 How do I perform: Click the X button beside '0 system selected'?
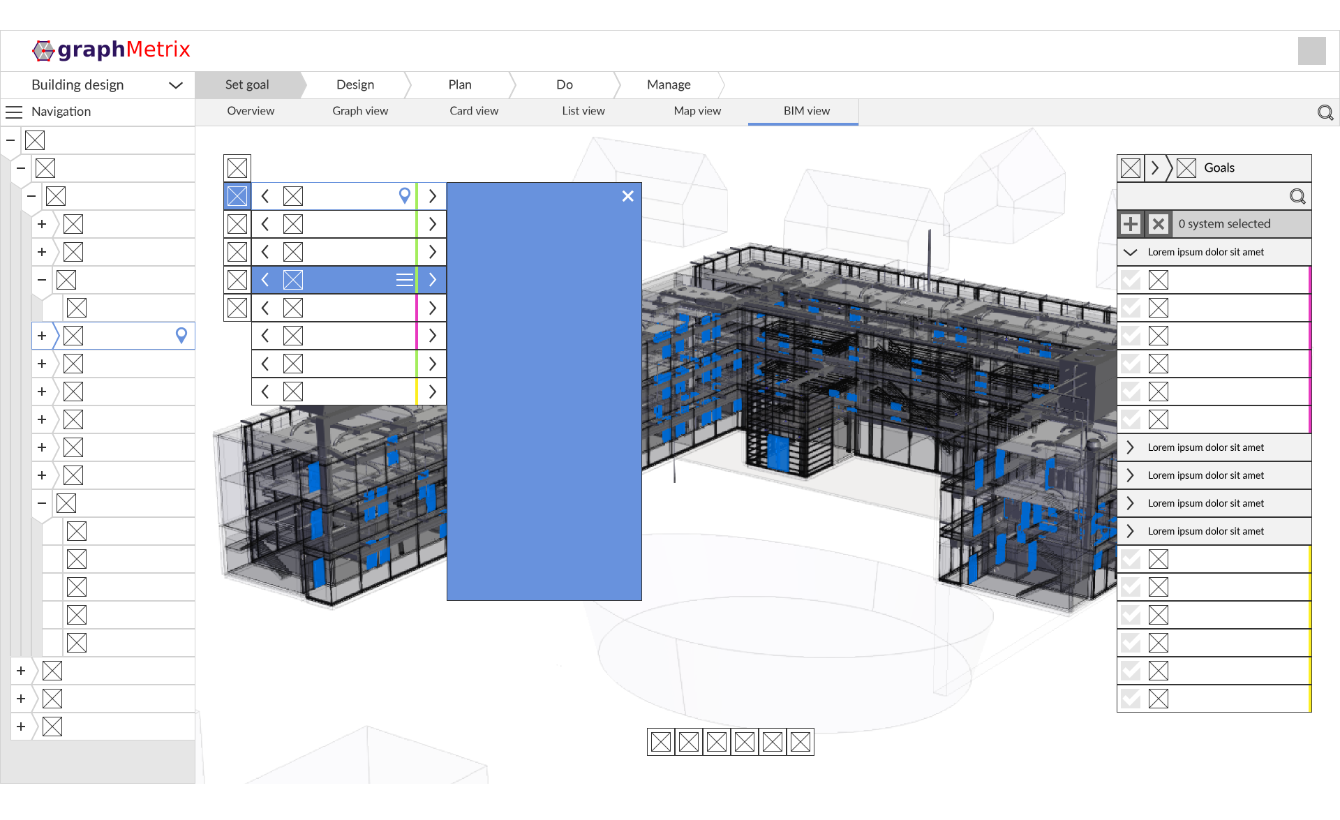coord(1158,224)
